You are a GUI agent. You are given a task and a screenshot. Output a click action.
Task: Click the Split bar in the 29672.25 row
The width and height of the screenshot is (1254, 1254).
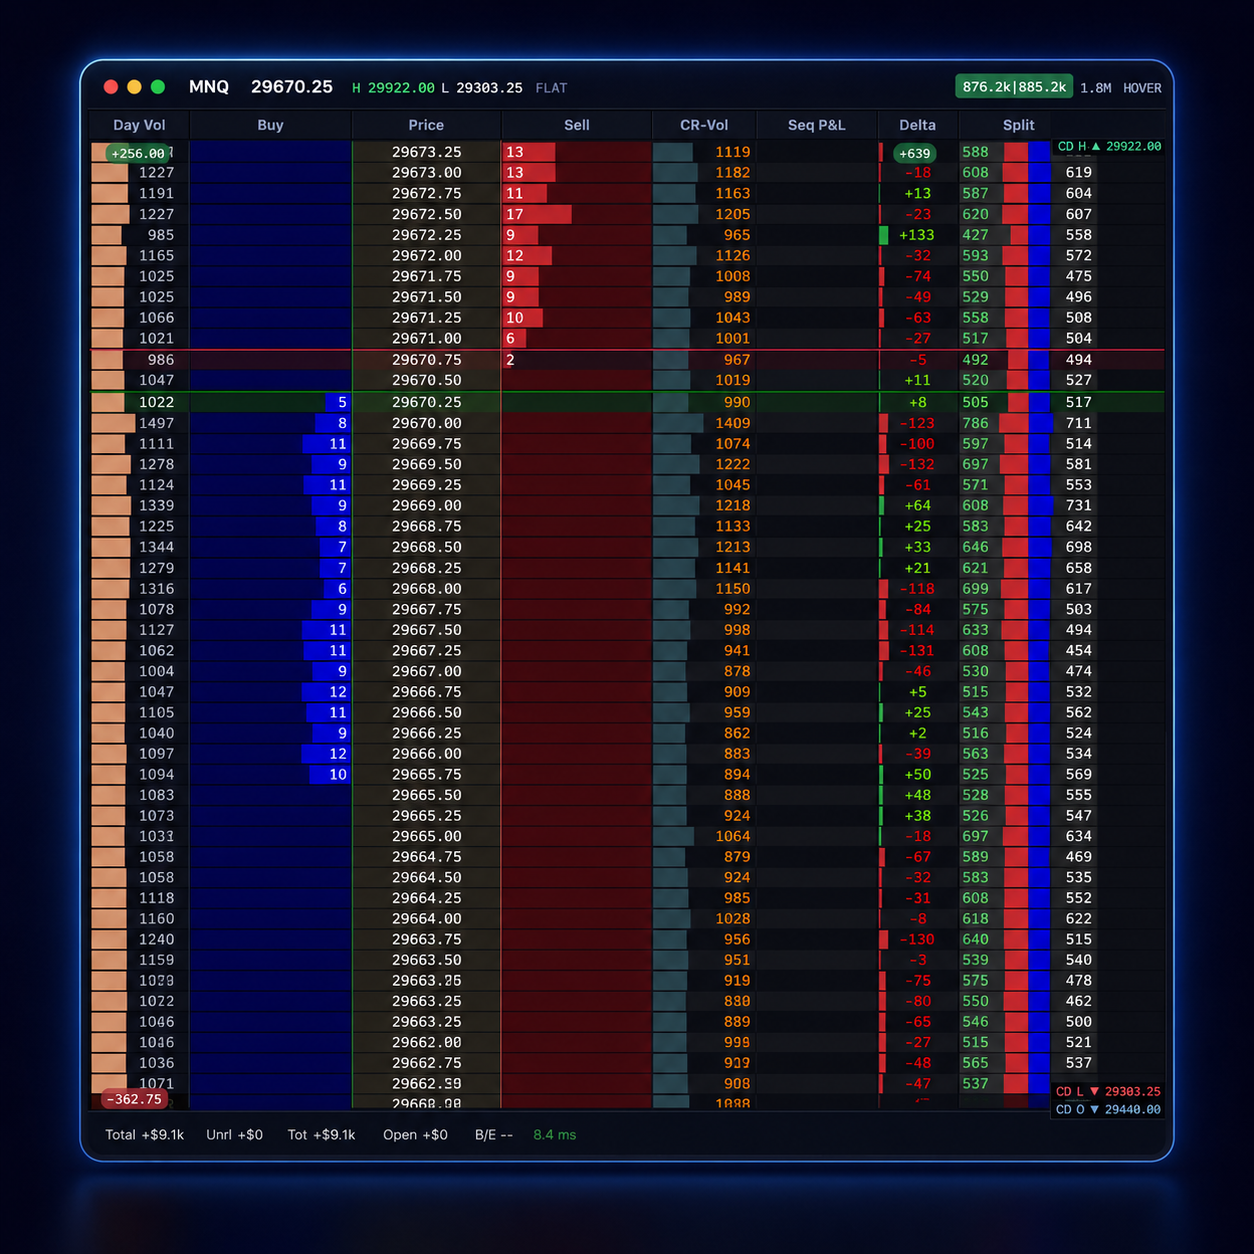coord(1030,235)
